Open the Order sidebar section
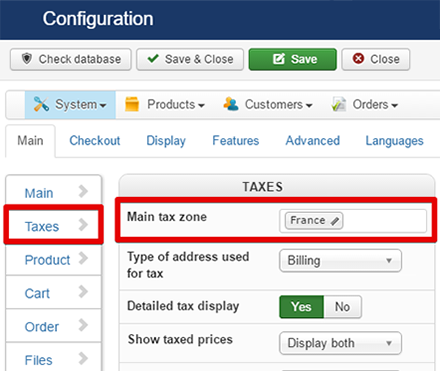This screenshot has width=440, height=371. pyautogui.click(x=54, y=326)
